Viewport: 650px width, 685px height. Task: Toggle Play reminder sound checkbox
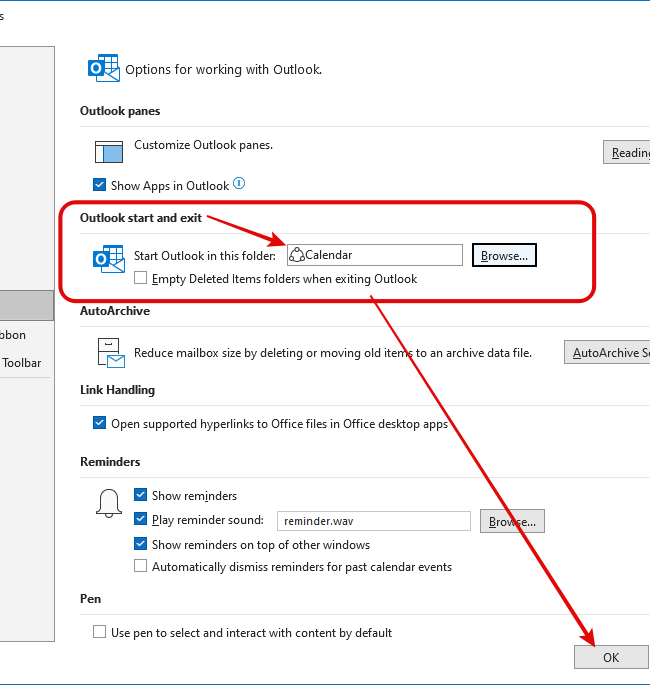click(140, 519)
